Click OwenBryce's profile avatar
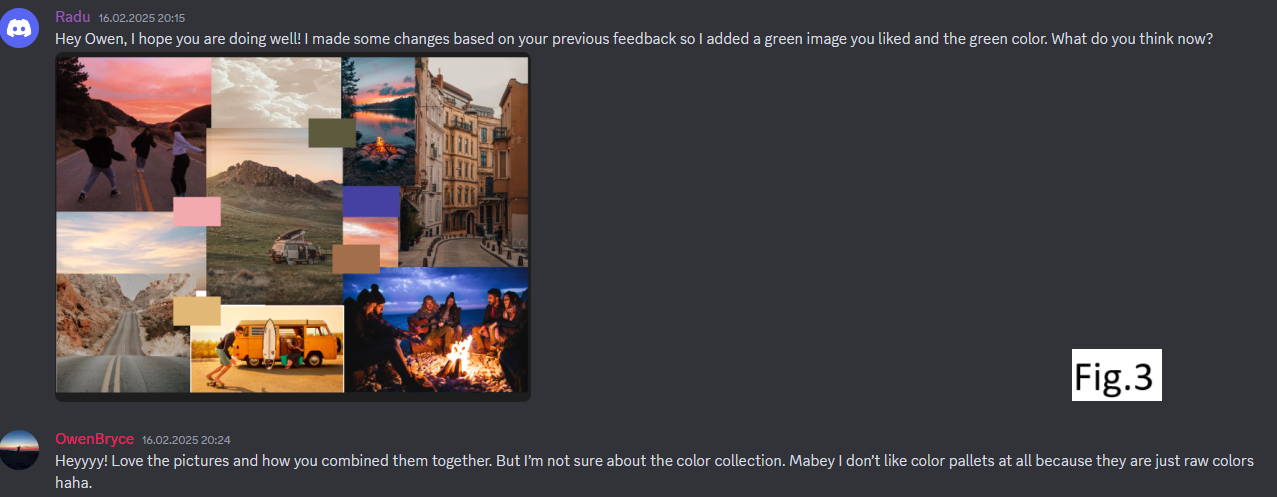Viewport: 1277px width, 497px height. click(x=19, y=449)
